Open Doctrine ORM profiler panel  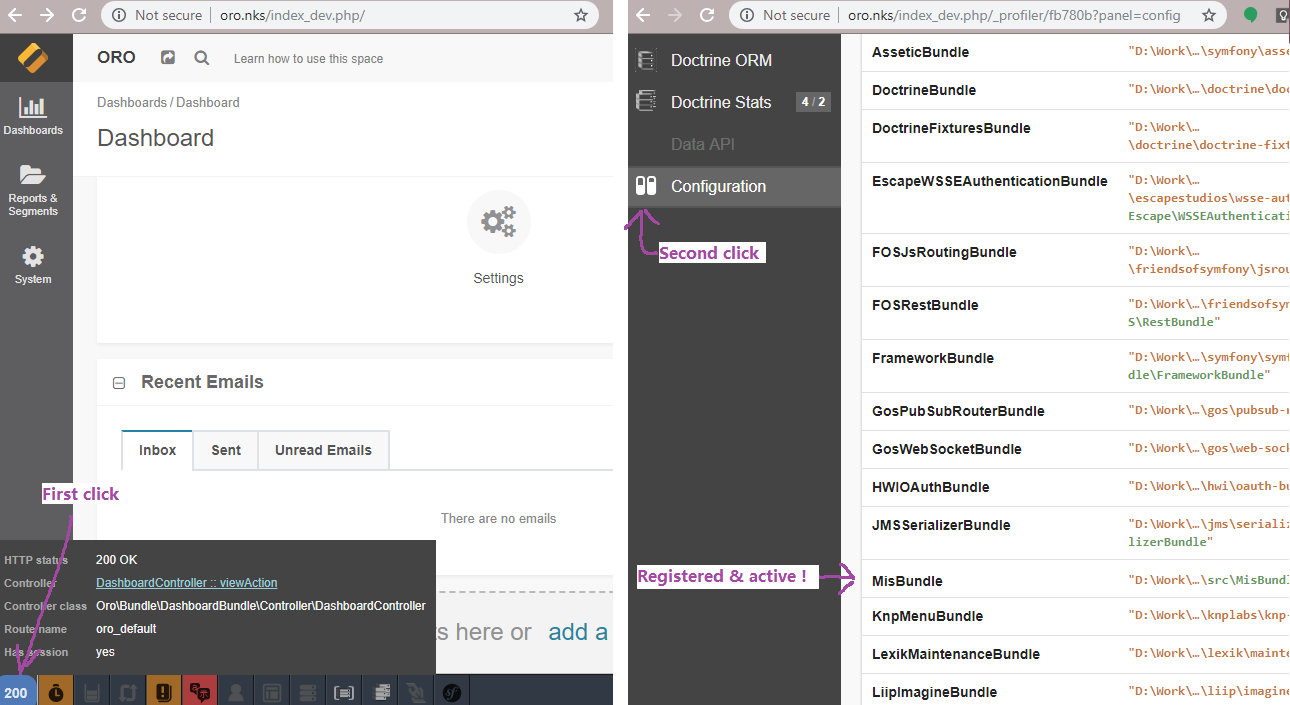(x=734, y=60)
